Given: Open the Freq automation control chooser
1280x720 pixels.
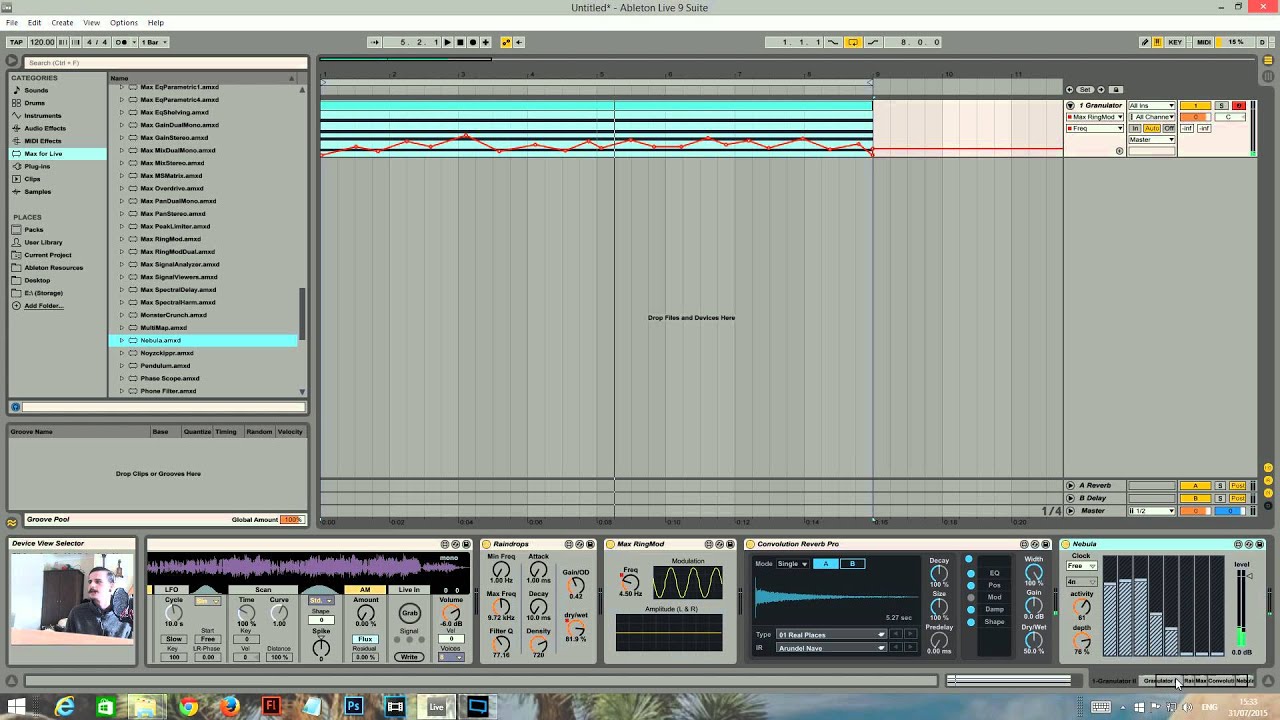Looking at the screenshot, I should pos(1095,128).
